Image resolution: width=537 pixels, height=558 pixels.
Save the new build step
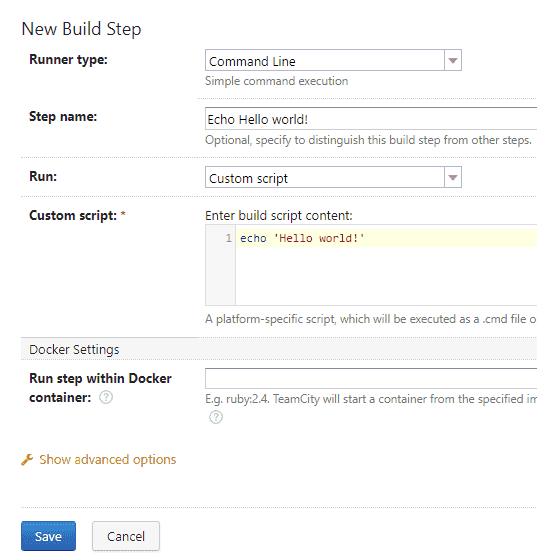pos(48,536)
